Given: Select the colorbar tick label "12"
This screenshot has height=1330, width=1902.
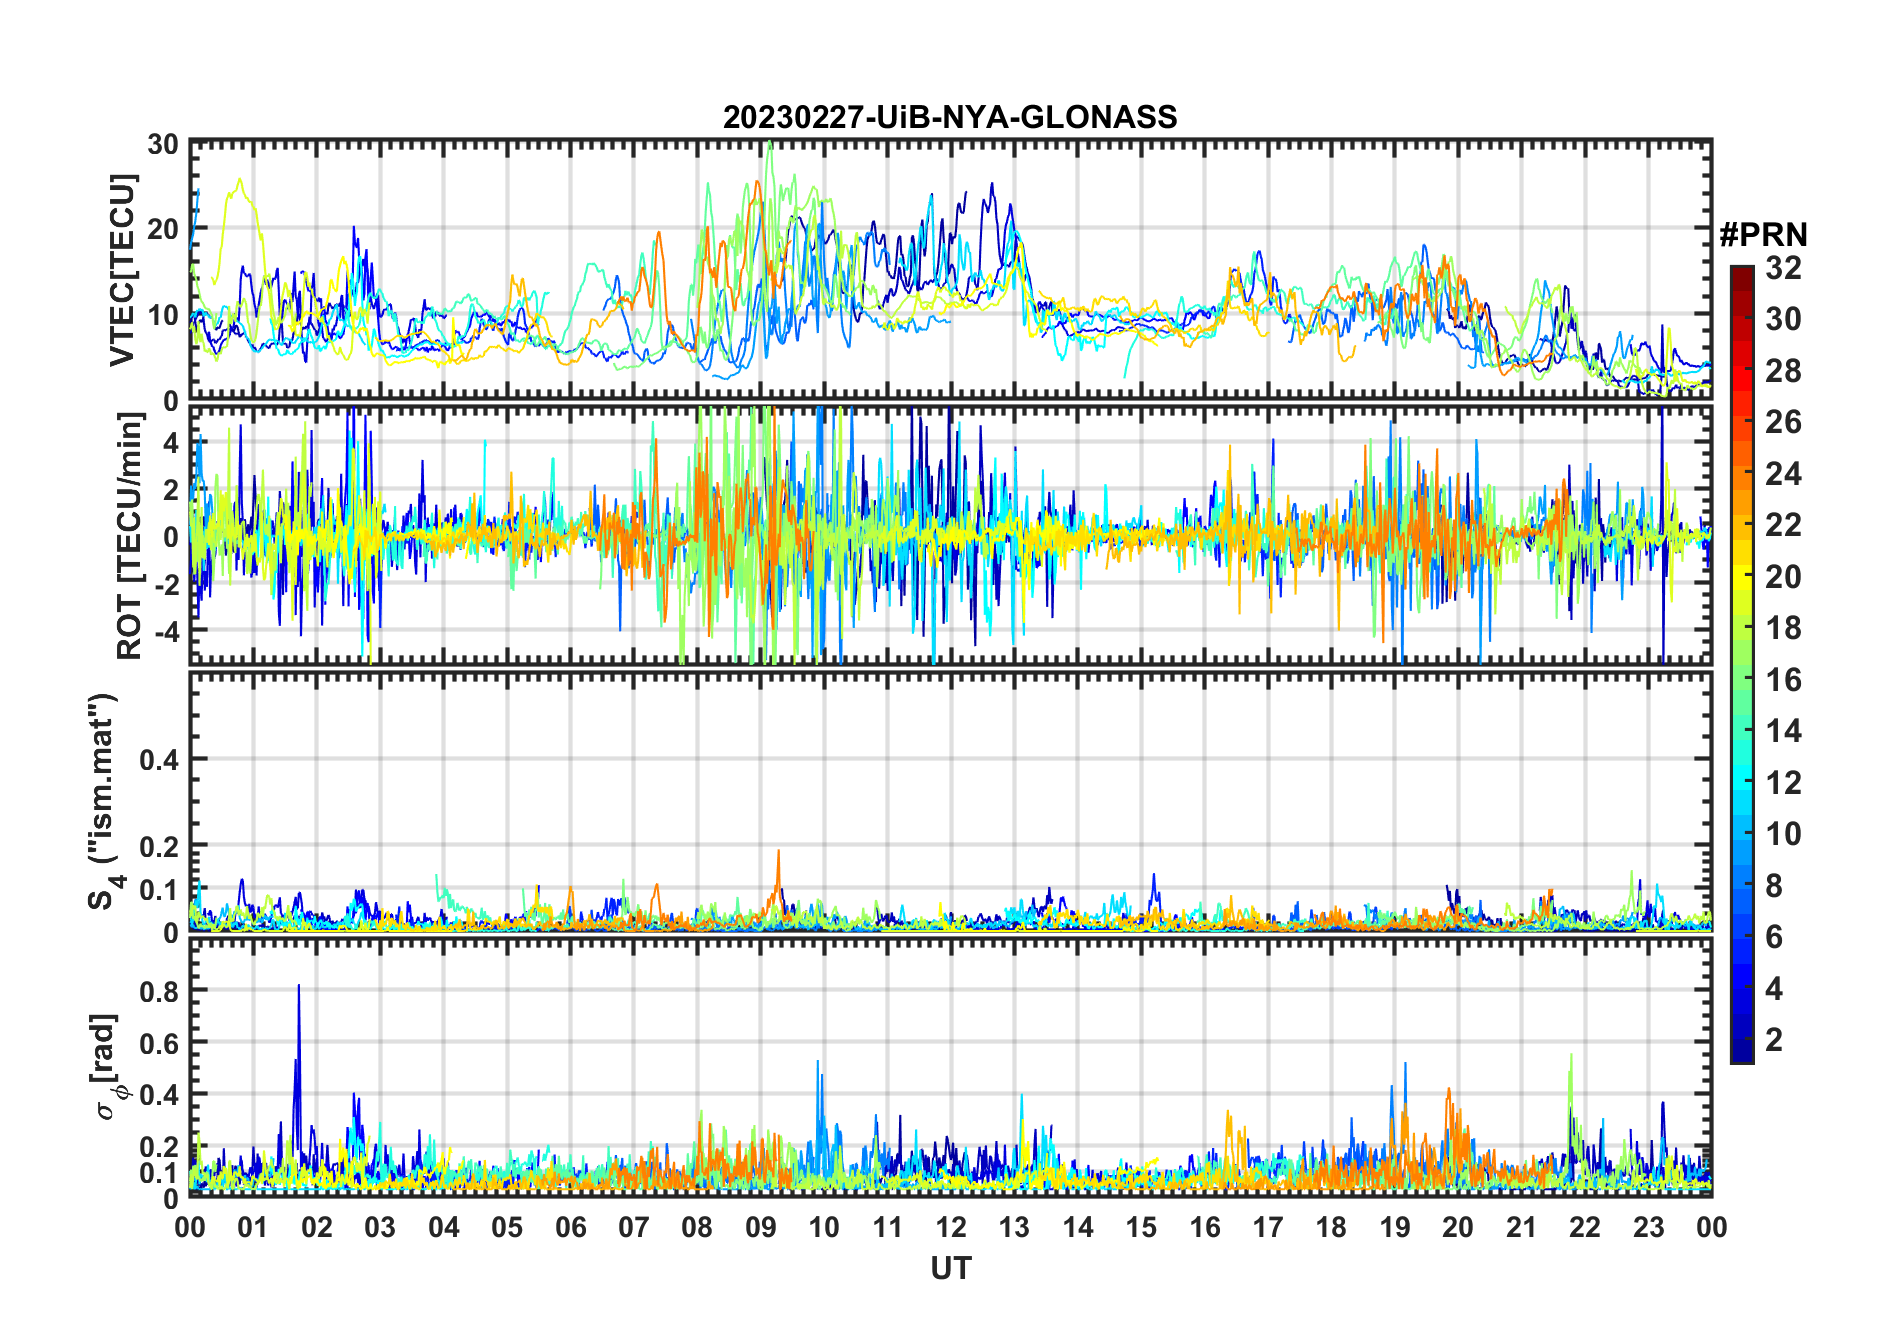Looking at the screenshot, I should 1783,783.
